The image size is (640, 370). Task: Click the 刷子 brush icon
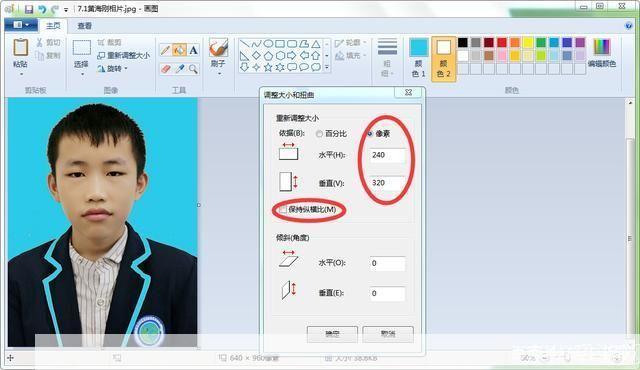[218, 48]
